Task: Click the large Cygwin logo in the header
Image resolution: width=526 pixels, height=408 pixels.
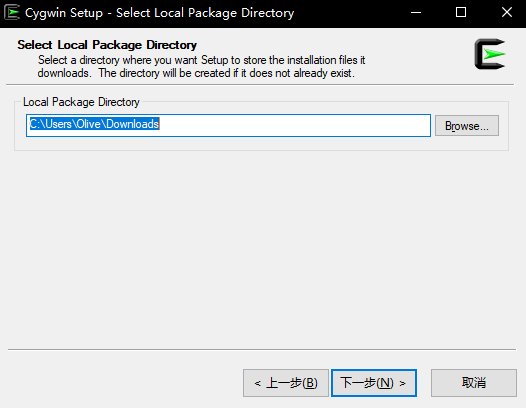Action: point(490,54)
